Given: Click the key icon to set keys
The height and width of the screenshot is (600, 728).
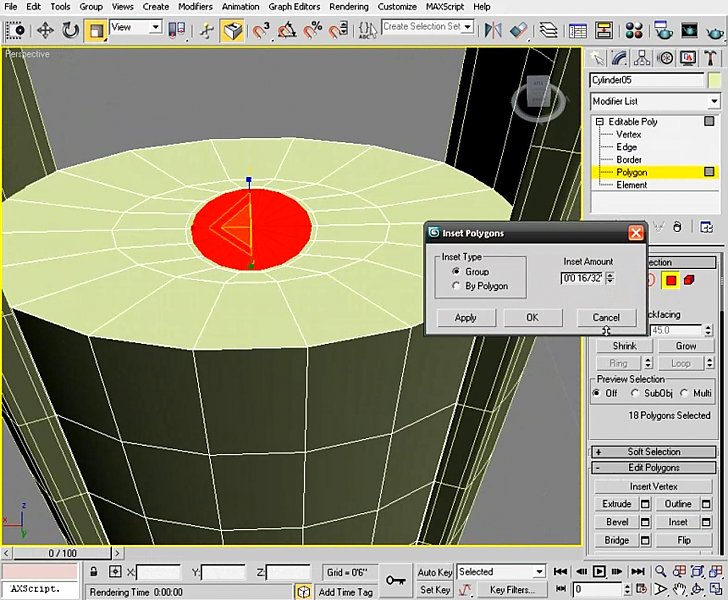Looking at the screenshot, I should (395, 579).
